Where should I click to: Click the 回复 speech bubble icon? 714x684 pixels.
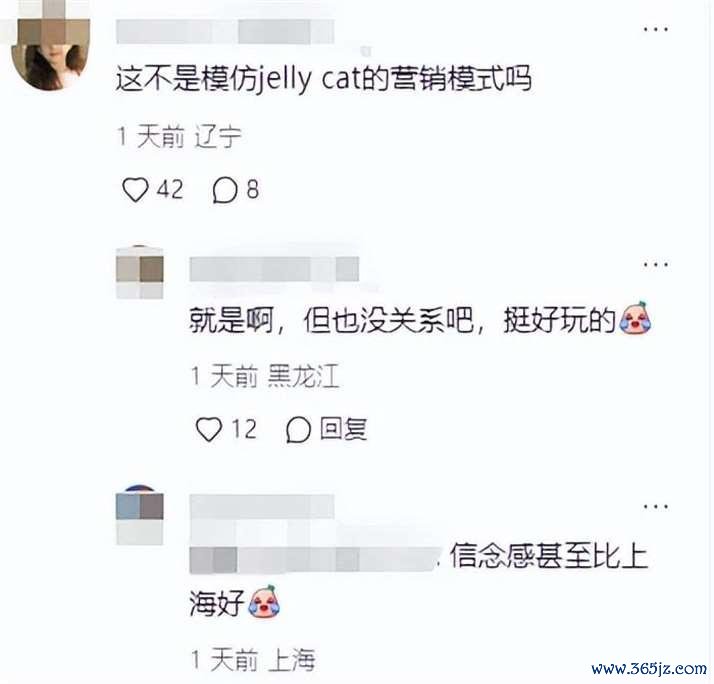coord(298,430)
